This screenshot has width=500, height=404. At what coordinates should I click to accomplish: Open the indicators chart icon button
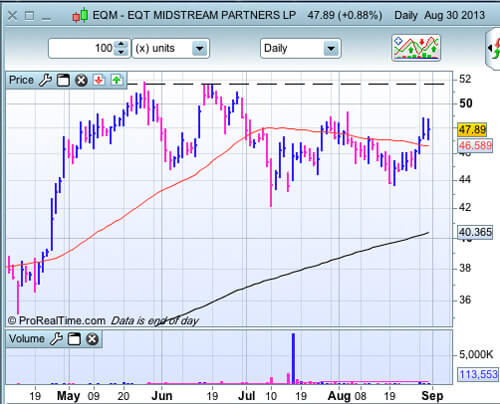click(x=416, y=48)
